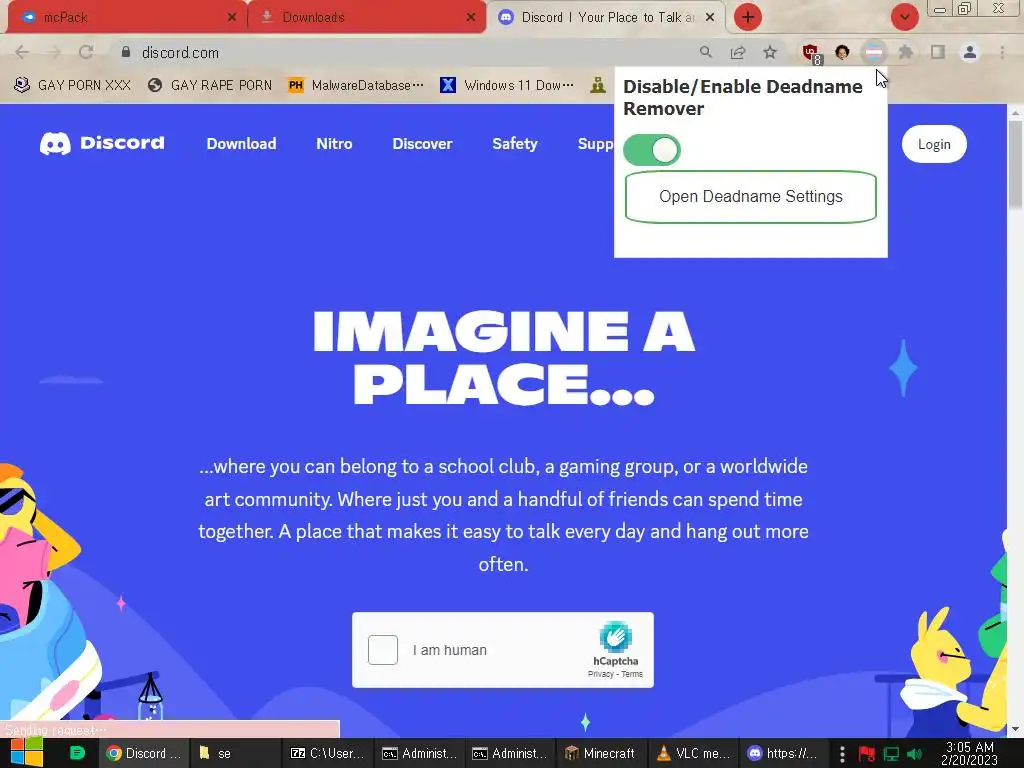Click the Discord Login button

[934, 144]
